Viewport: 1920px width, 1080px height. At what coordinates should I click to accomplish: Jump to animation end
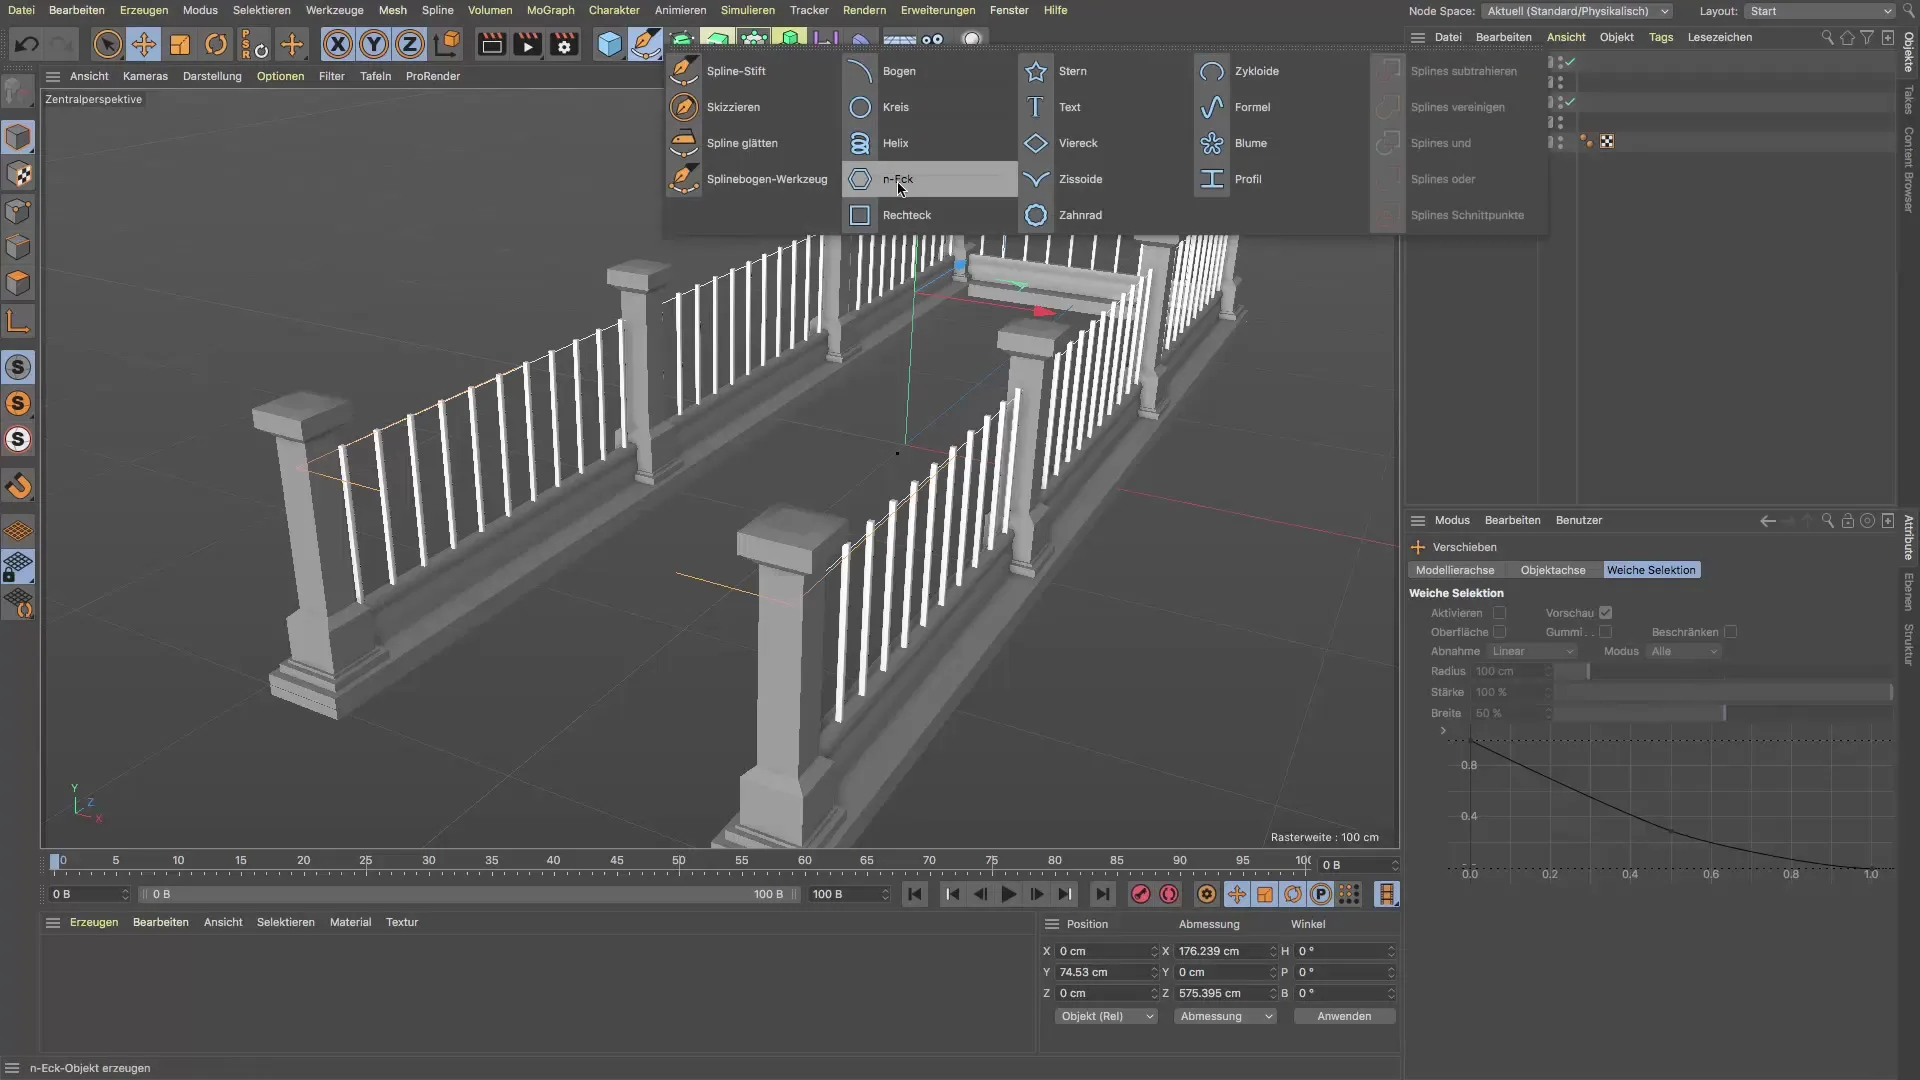1102,894
